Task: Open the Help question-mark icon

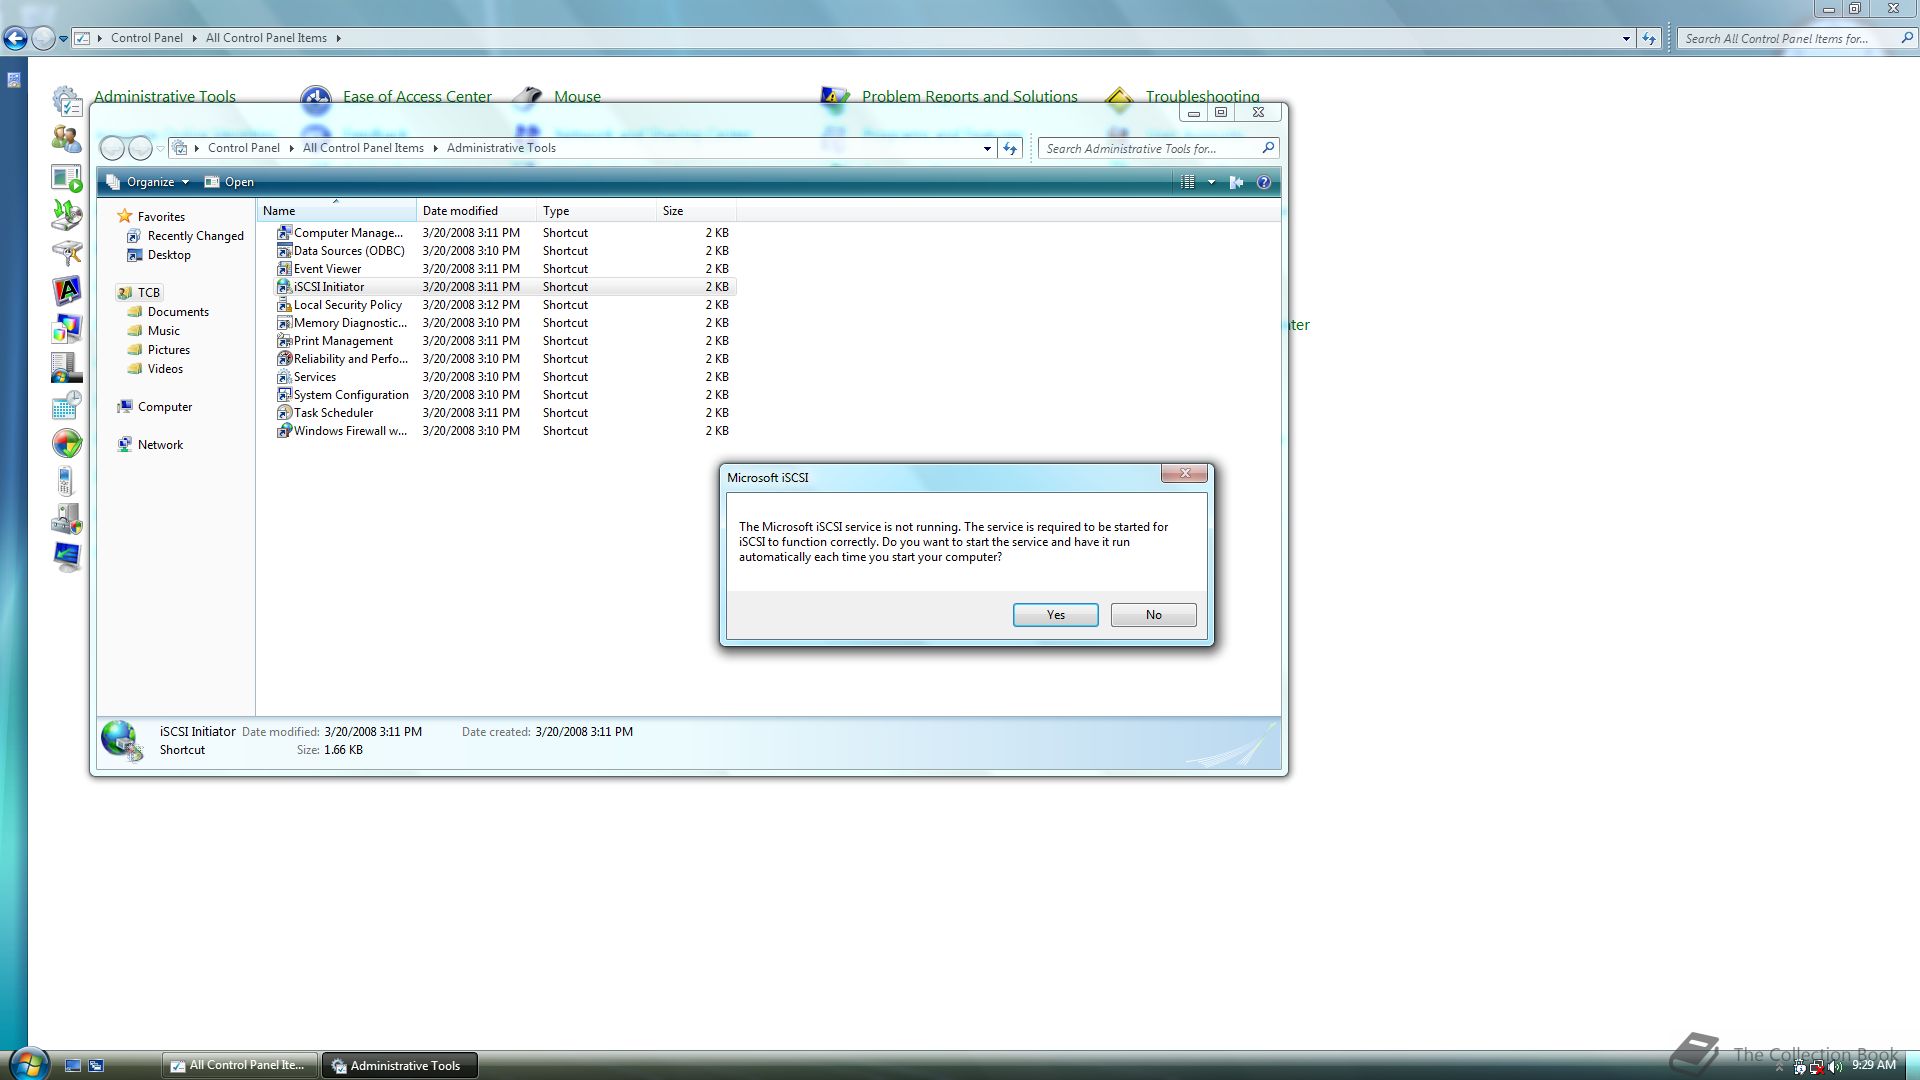Action: pyautogui.click(x=1263, y=182)
